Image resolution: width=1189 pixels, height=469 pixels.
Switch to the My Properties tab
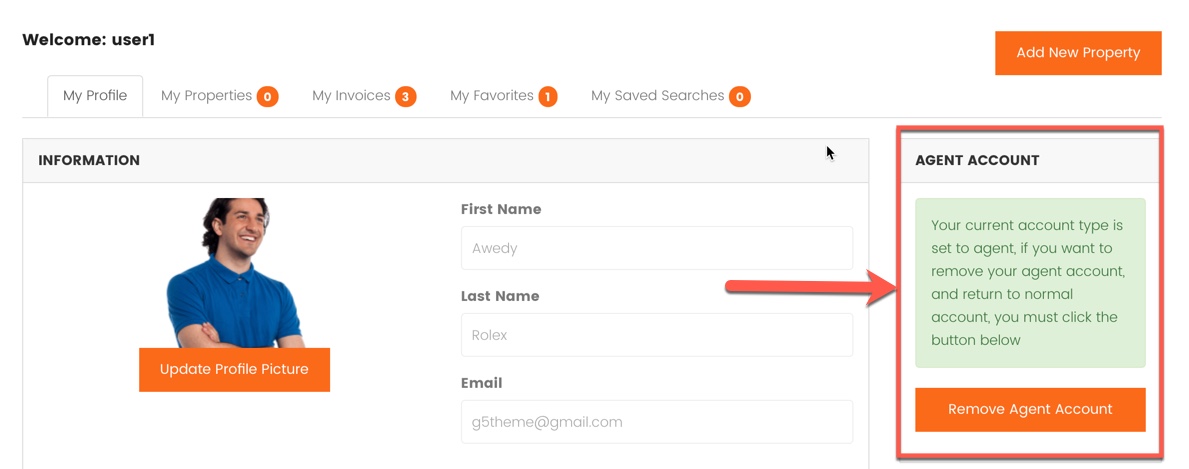pos(219,96)
